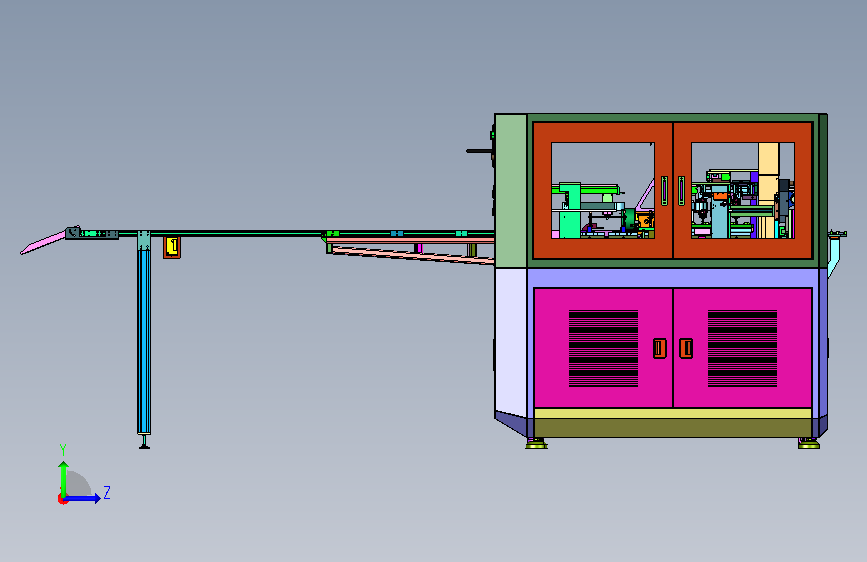Click the orange handle on left lower door
The width and height of the screenshot is (867, 562).
[x=660, y=348]
